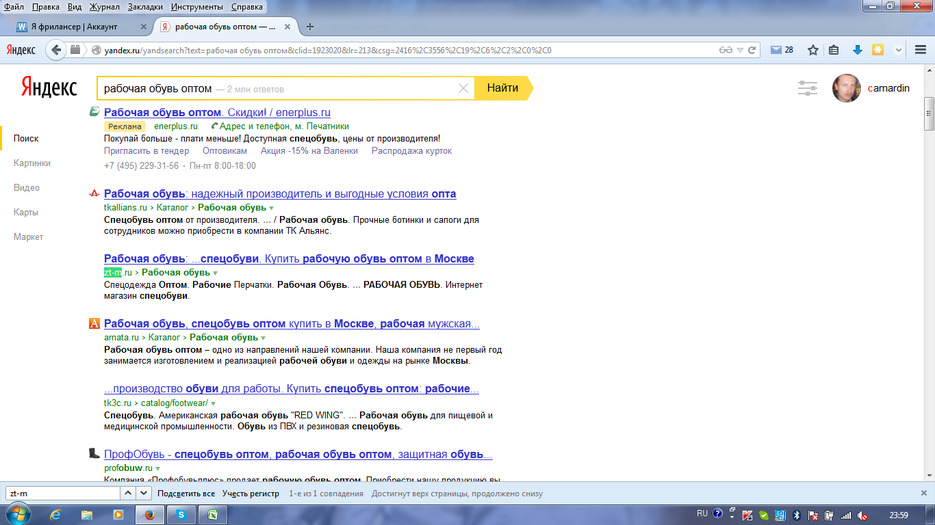Click the reader mode glasses icon
Screen dimensions: 935x525
point(725,50)
